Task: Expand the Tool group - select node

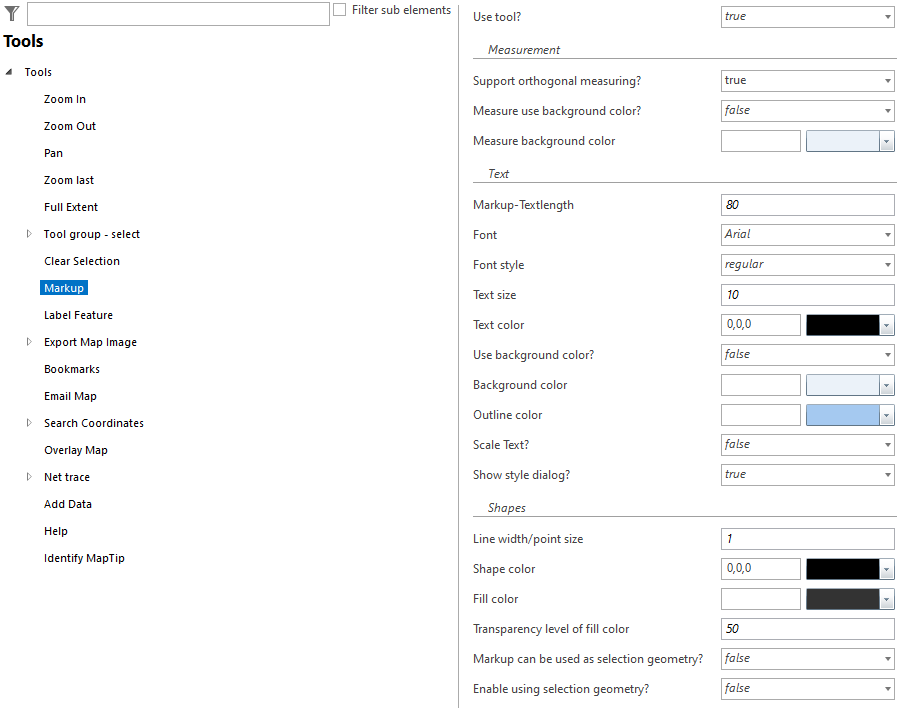Action: tap(29, 233)
